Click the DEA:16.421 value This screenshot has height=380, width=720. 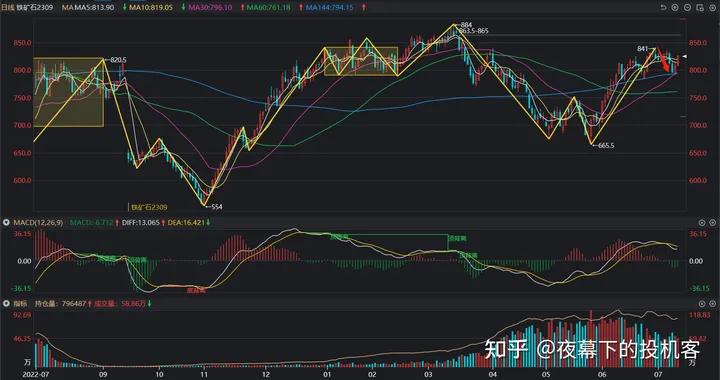pos(186,223)
